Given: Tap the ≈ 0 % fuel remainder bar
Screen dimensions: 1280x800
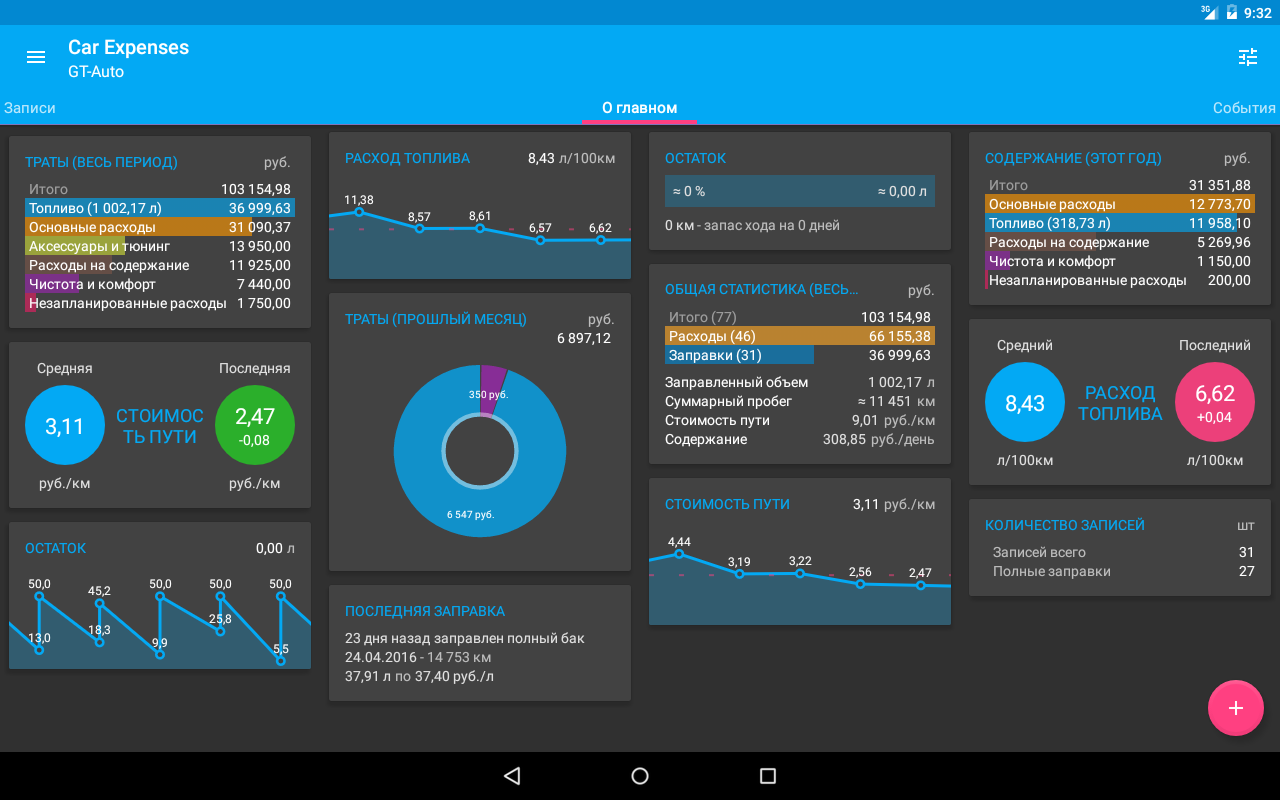Looking at the screenshot, I should (x=800, y=191).
